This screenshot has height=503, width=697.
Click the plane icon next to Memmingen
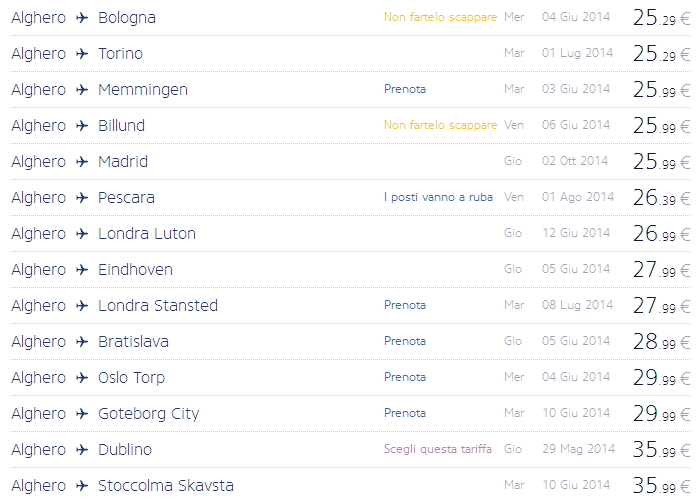pos(82,90)
